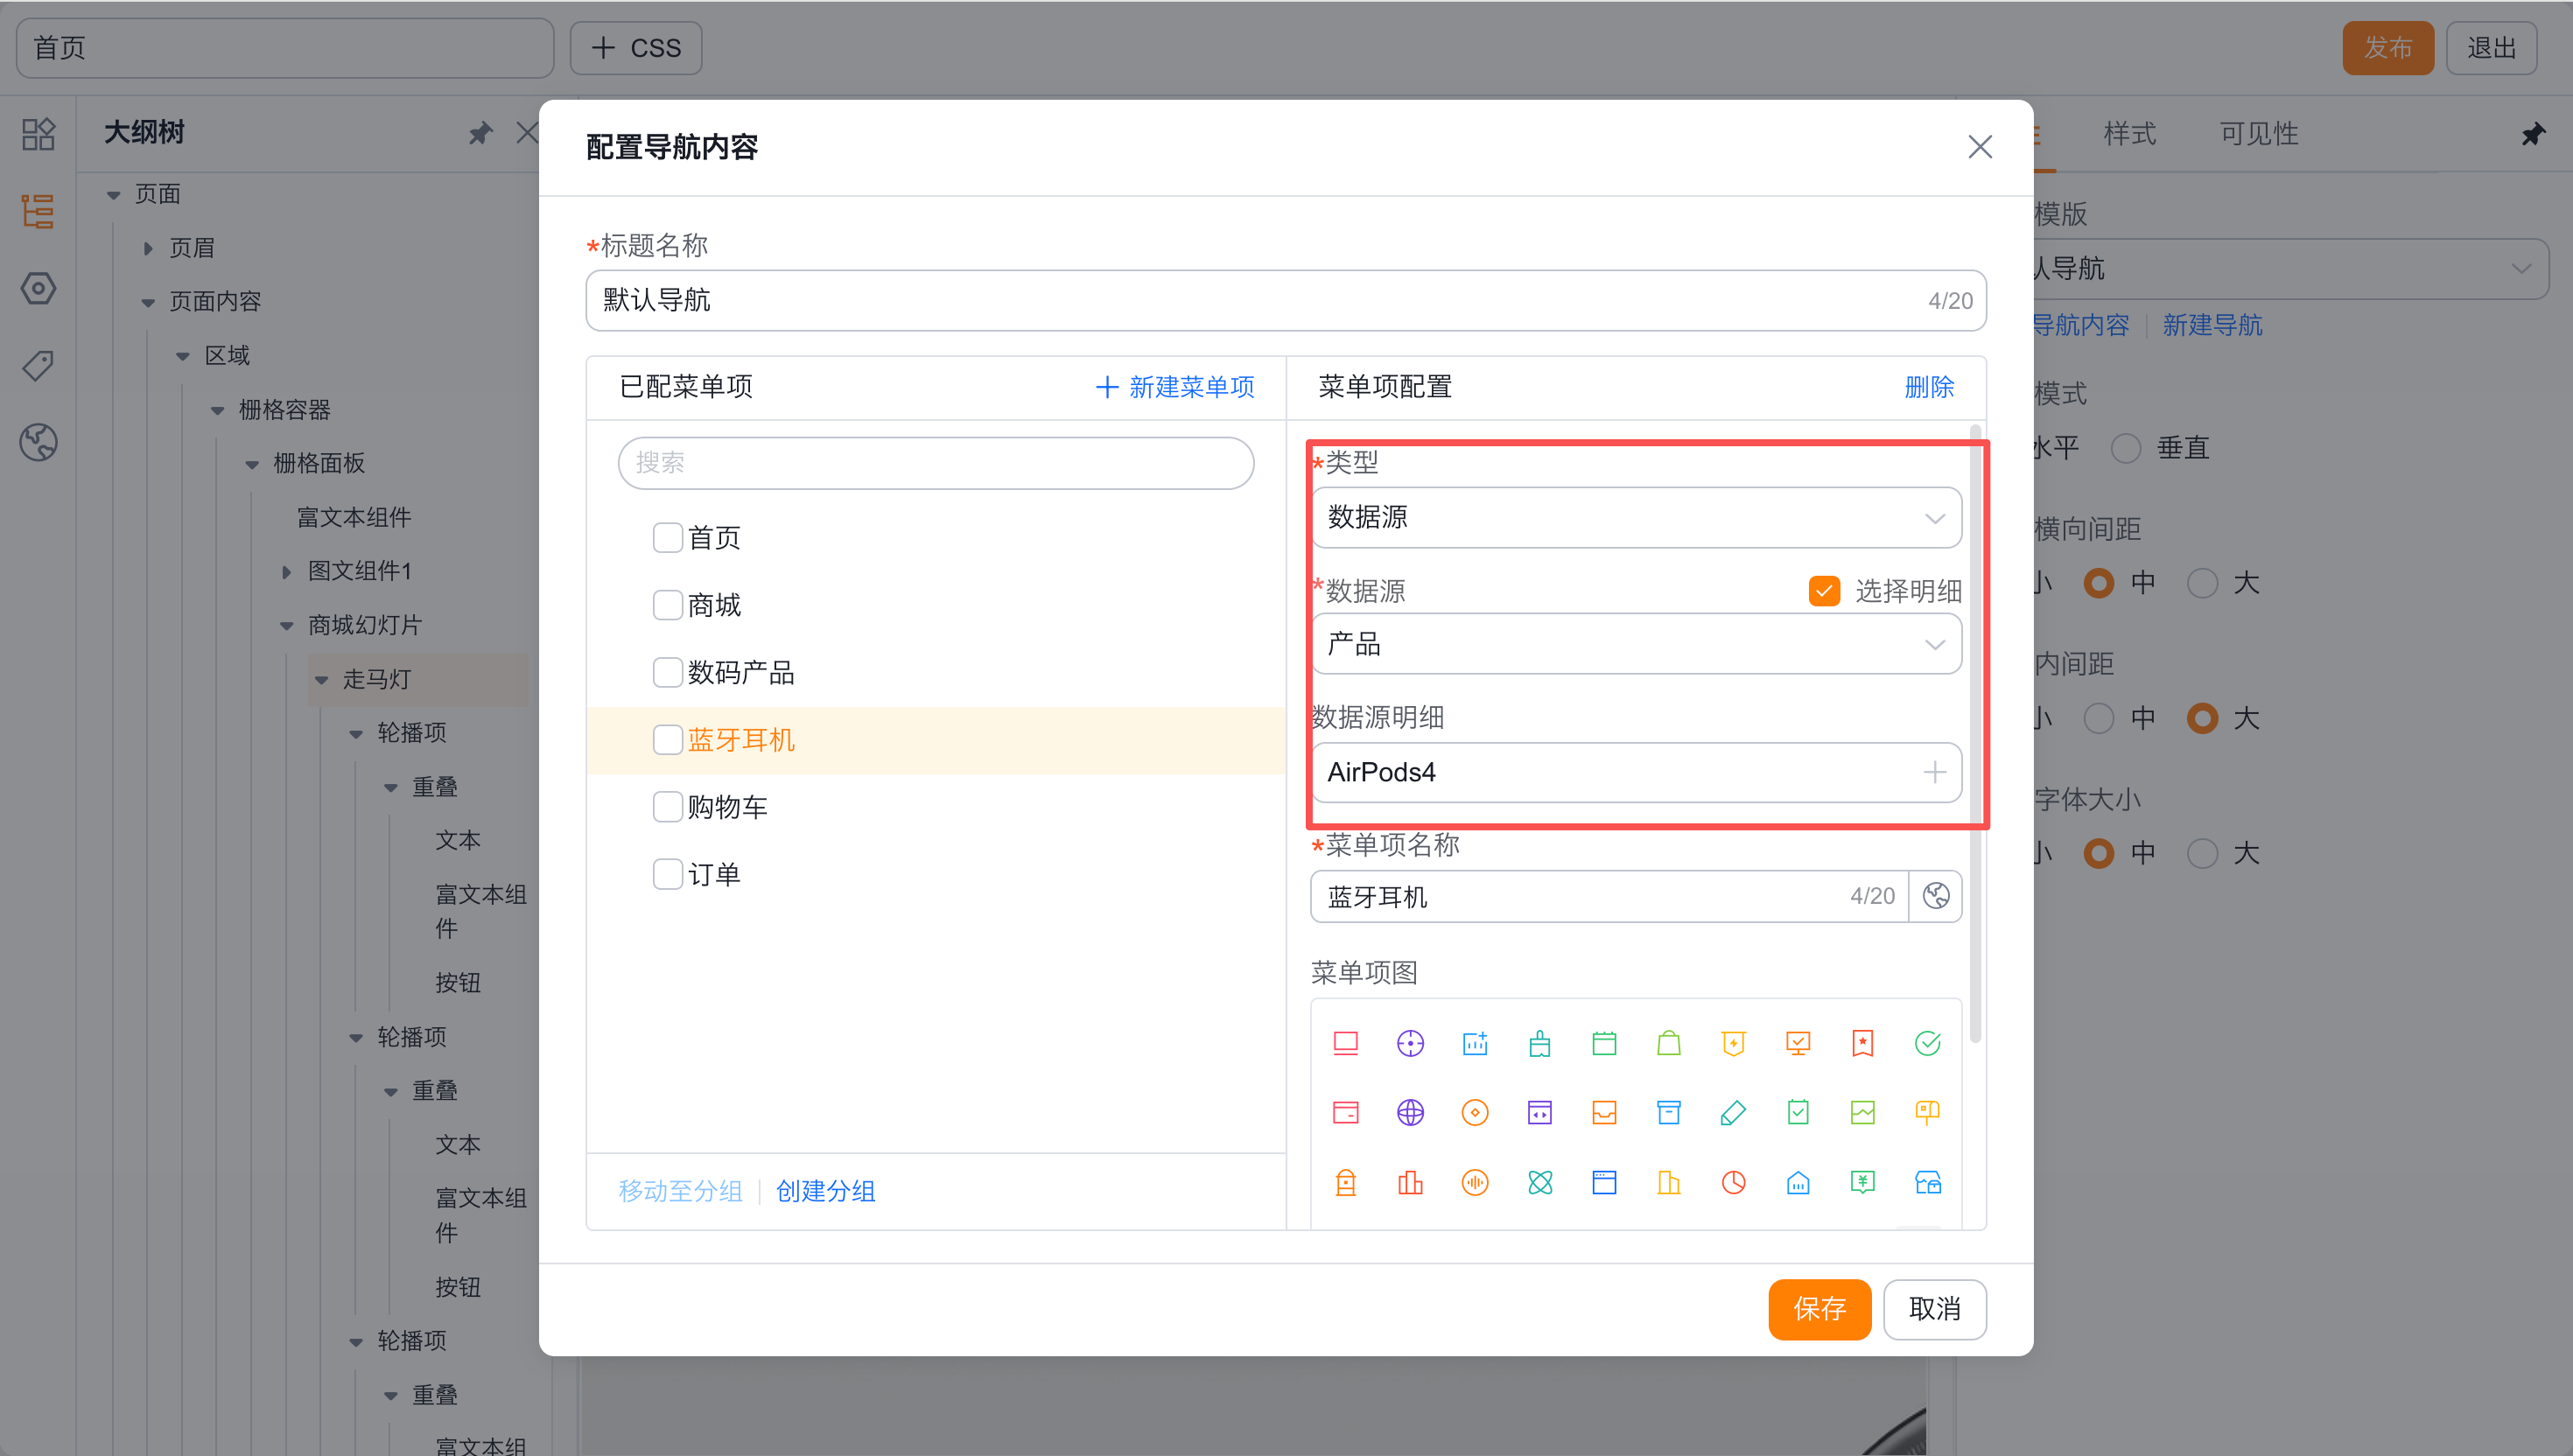
Task: Choose the red star bookmark menu icon
Action: click(x=1862, y=1043)
